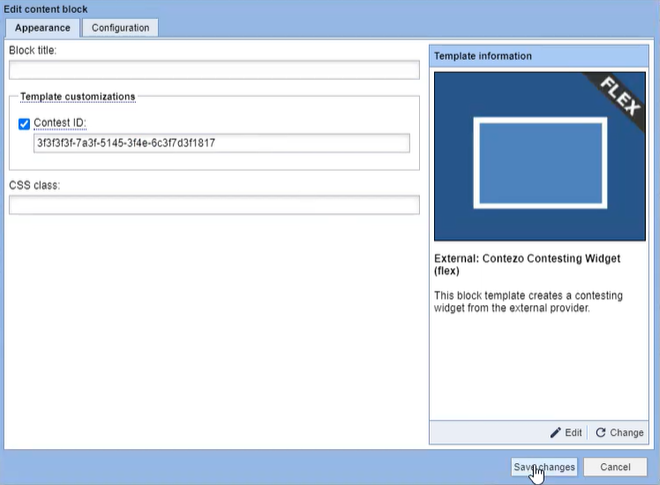Click the External: Contezo Contesting Widget title
The width and height of the screenshot is (660, 485).
click(527, 264)
